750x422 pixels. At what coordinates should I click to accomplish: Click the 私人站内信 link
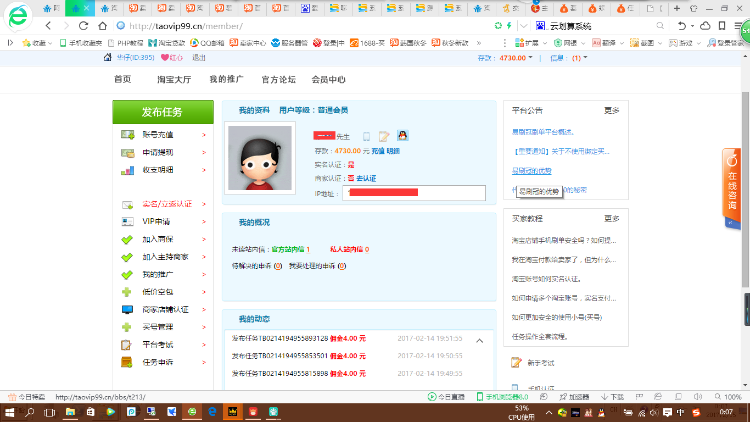347,249
